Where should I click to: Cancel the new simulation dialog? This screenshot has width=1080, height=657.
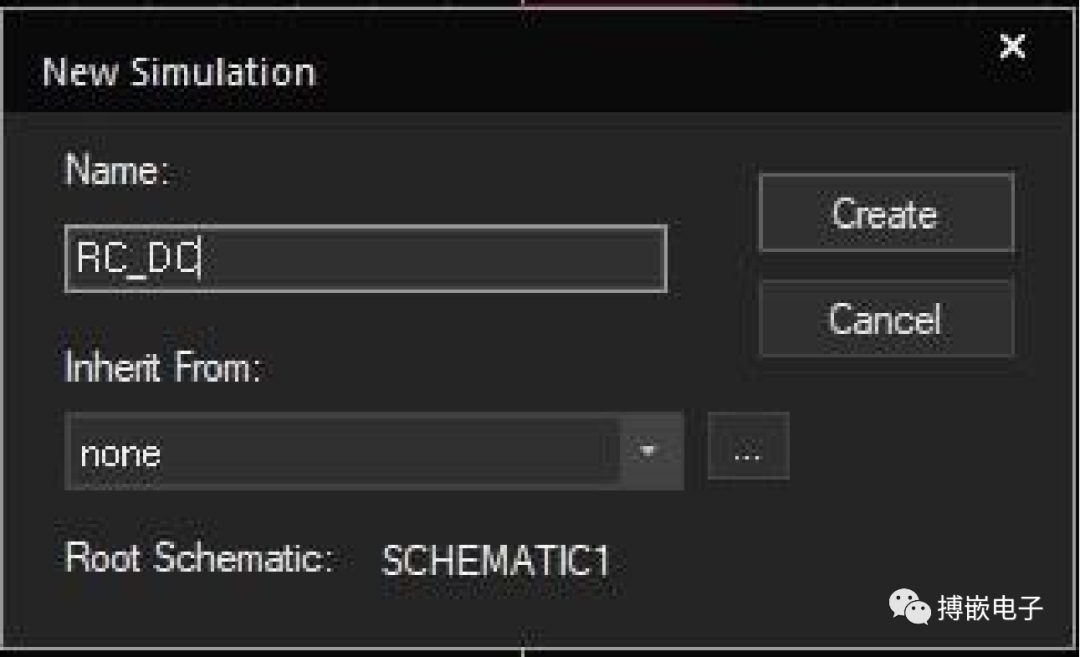tap(886, 319)
